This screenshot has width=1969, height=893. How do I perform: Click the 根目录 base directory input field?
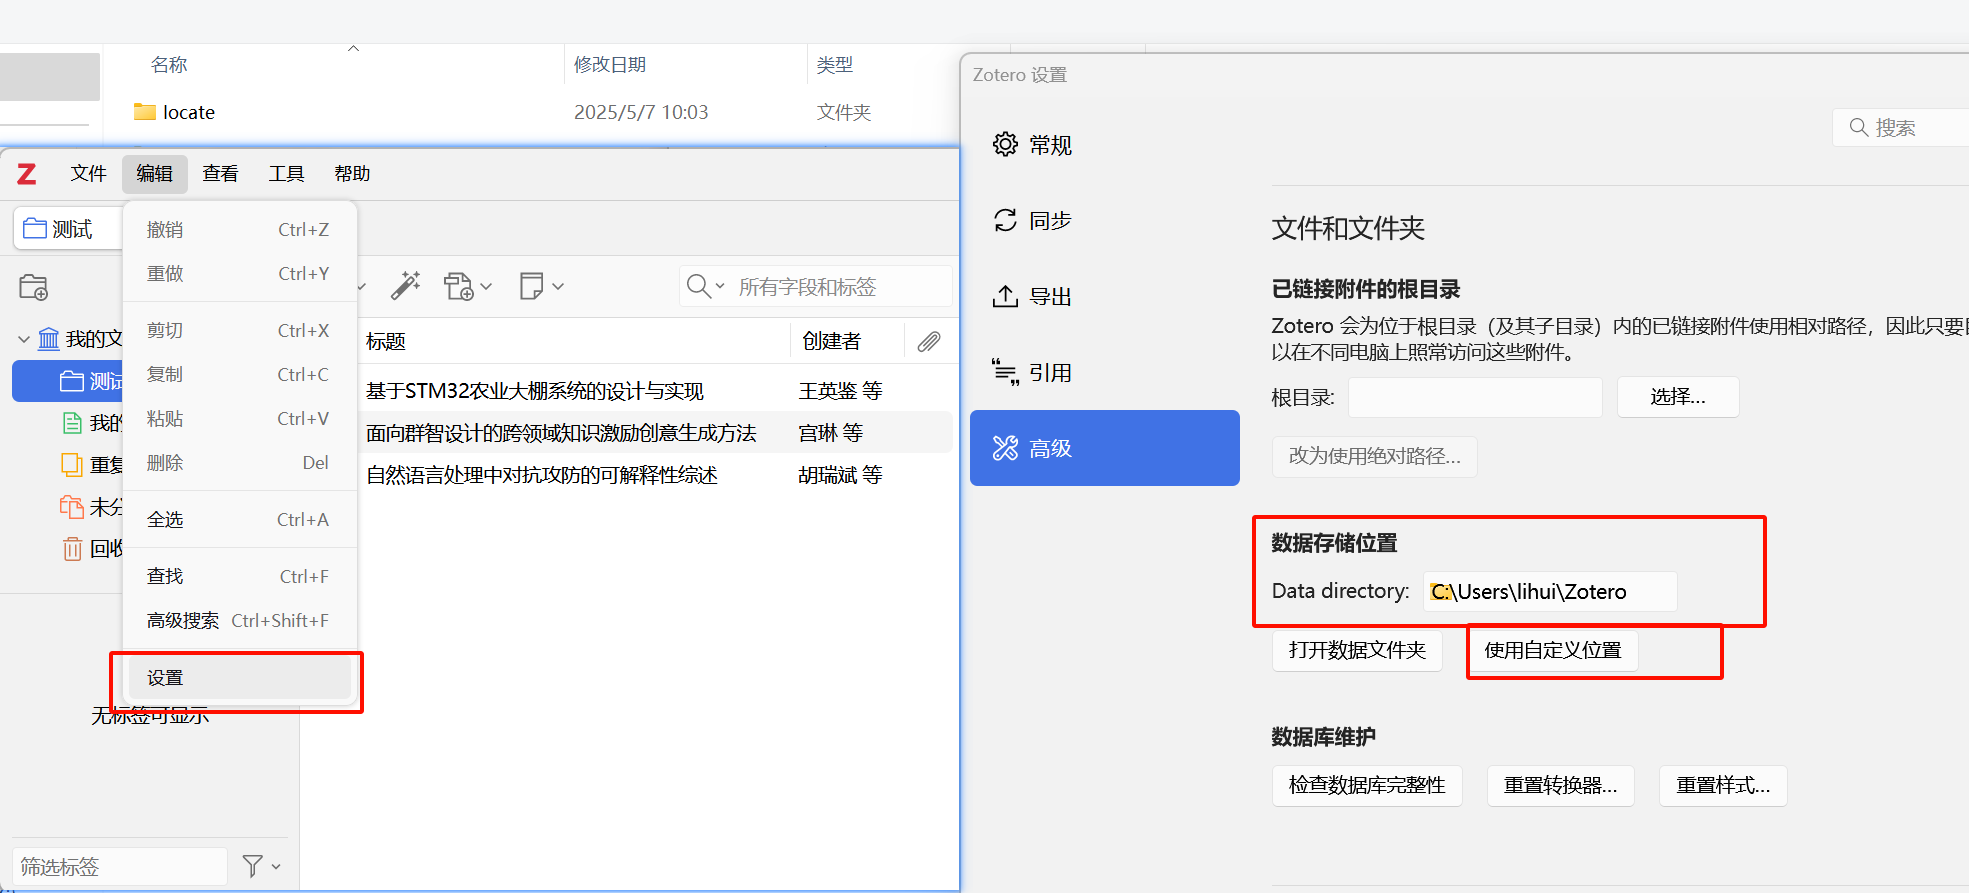pos(1475,398)
